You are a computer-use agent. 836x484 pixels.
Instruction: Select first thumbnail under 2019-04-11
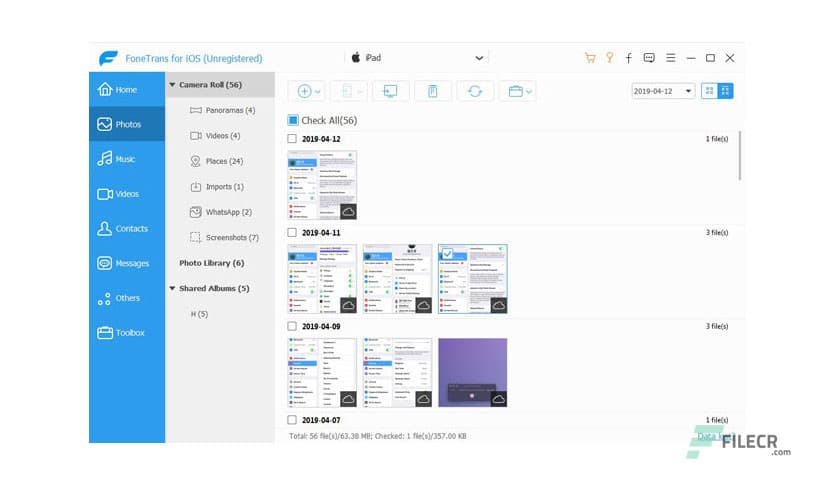coord(322,279)
